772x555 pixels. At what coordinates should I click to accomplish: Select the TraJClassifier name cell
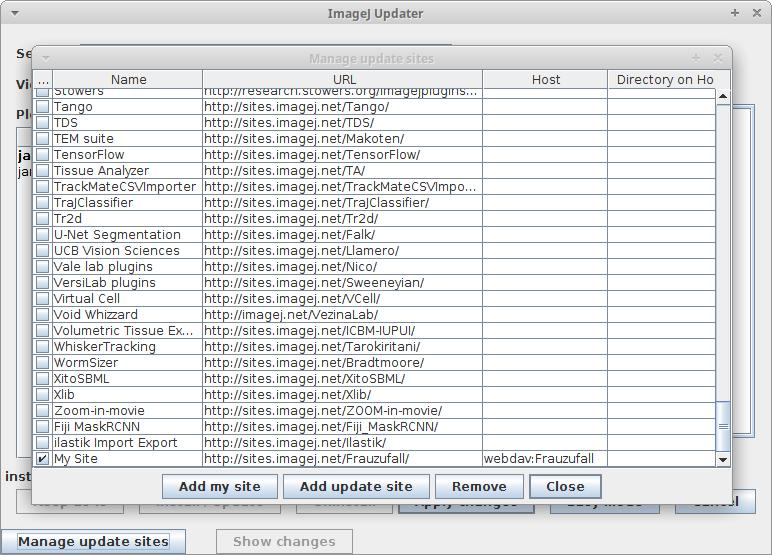pos(128,202)
